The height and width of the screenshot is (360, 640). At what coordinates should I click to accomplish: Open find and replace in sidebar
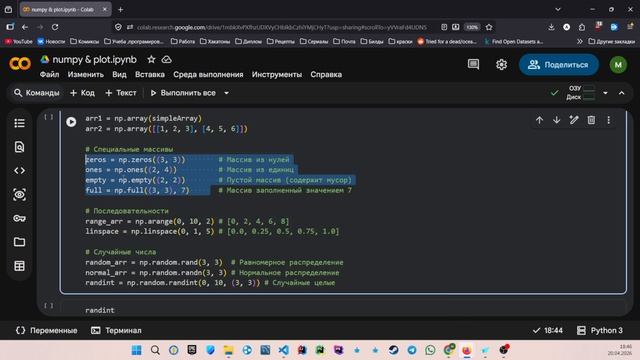pyautogui.click(x=19, y=147)
